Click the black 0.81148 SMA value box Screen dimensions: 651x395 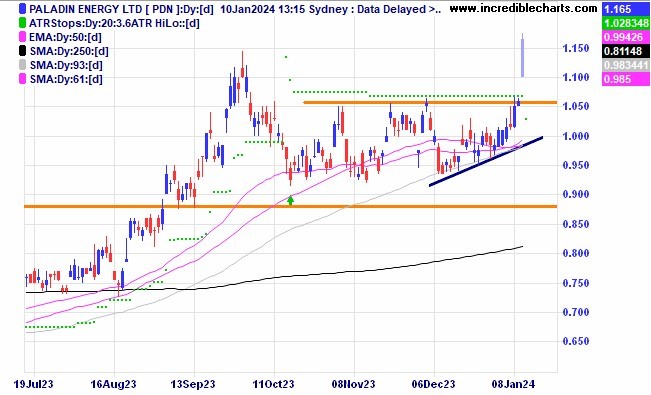coord(626,51)
